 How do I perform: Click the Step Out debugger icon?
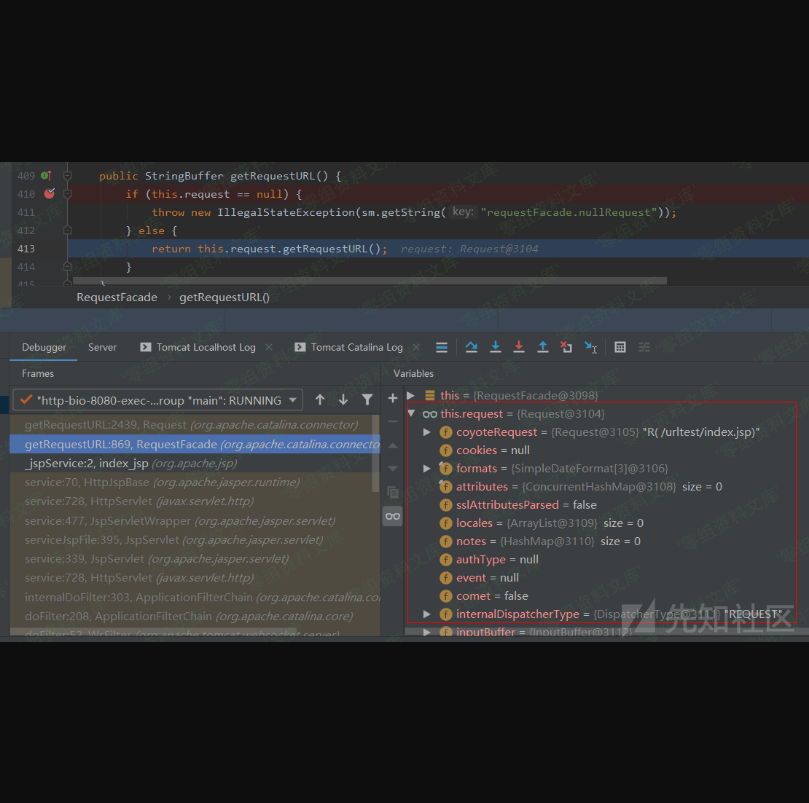click(x=543, y=347)
